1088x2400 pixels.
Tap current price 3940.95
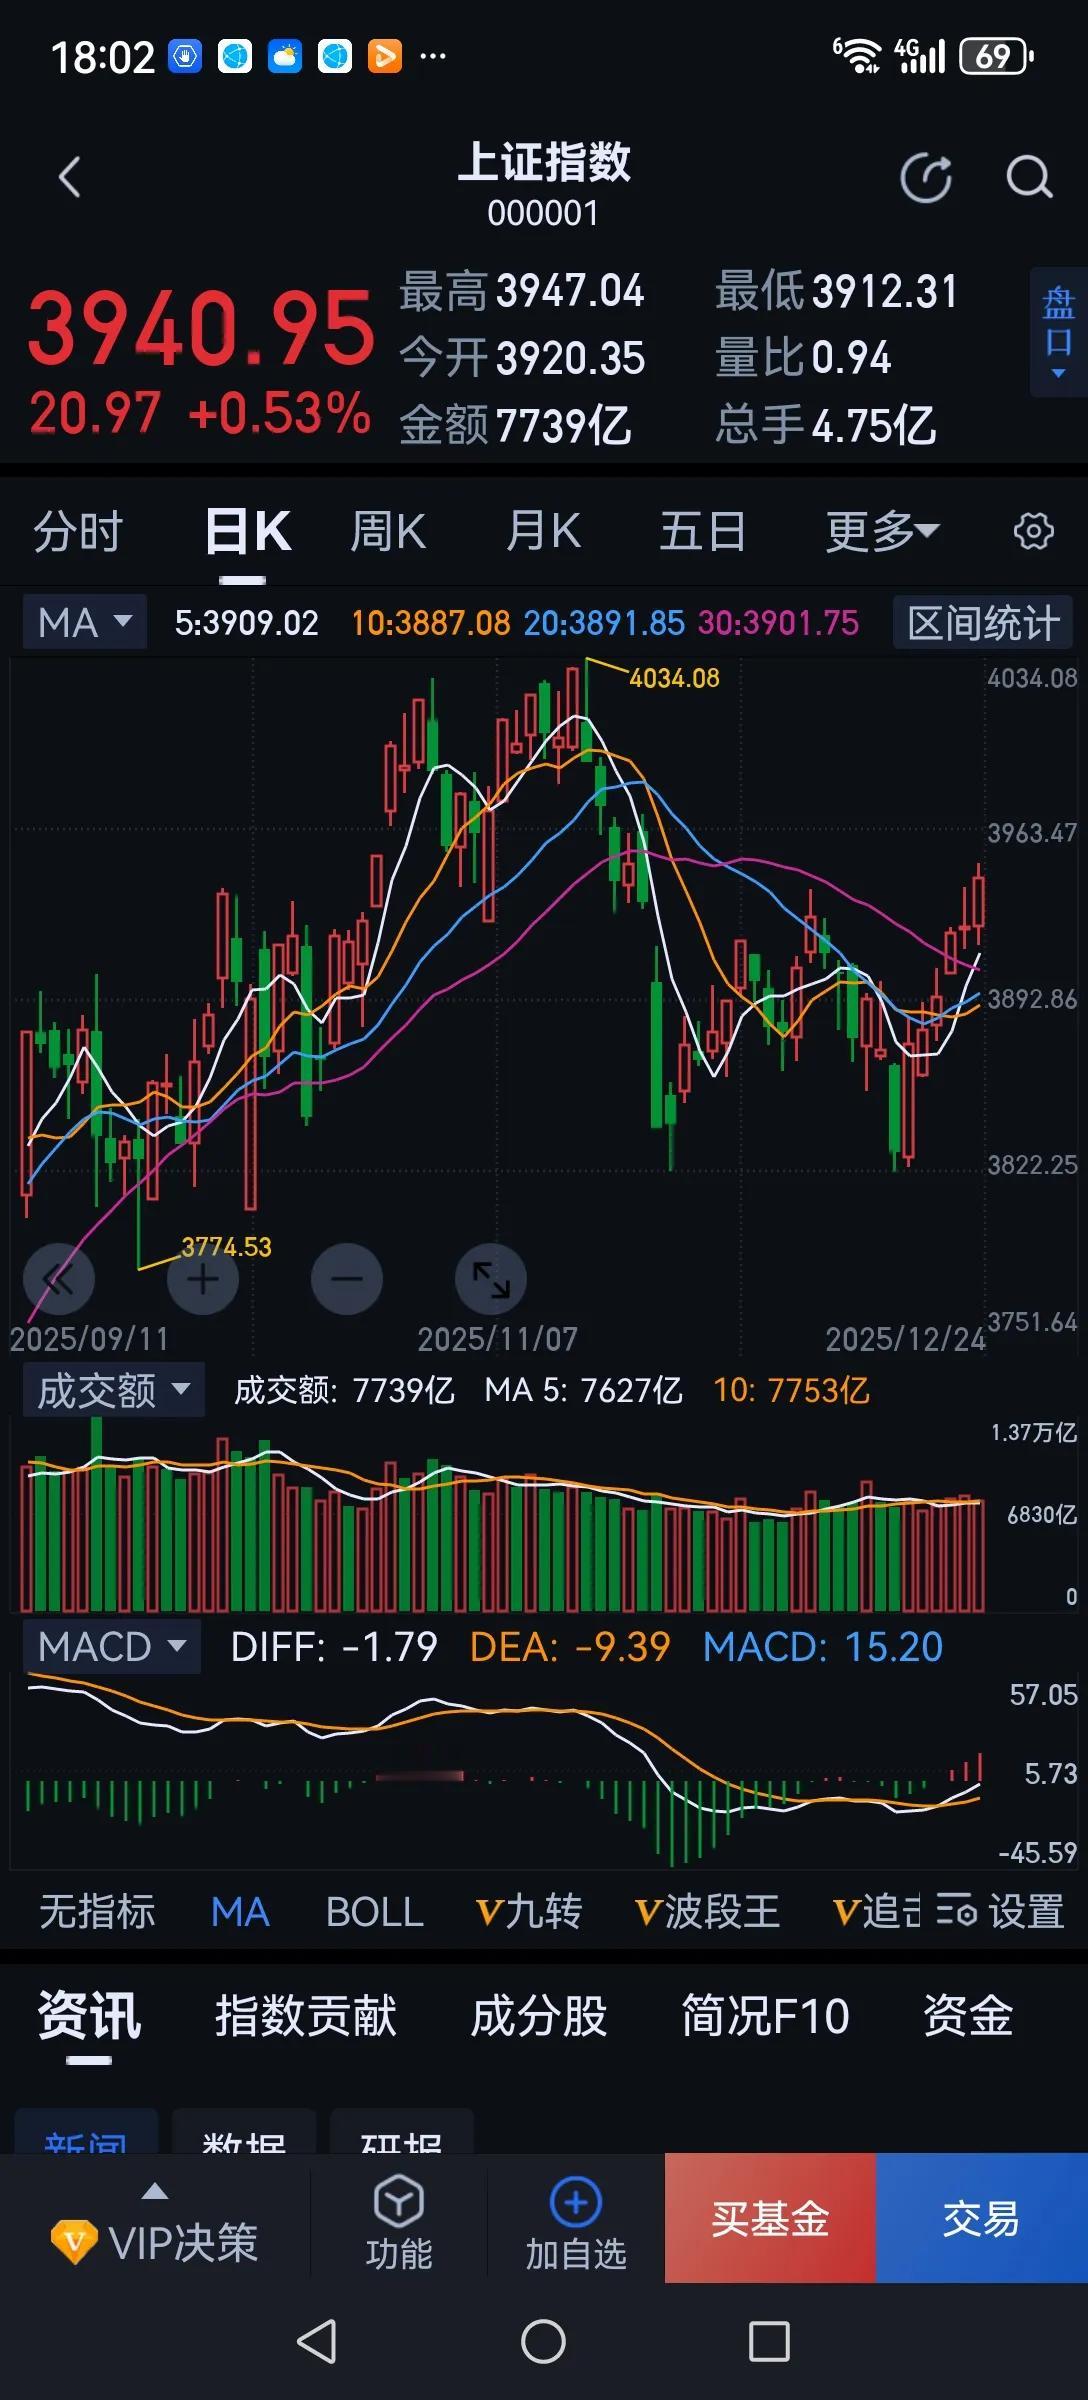(200, 327)
